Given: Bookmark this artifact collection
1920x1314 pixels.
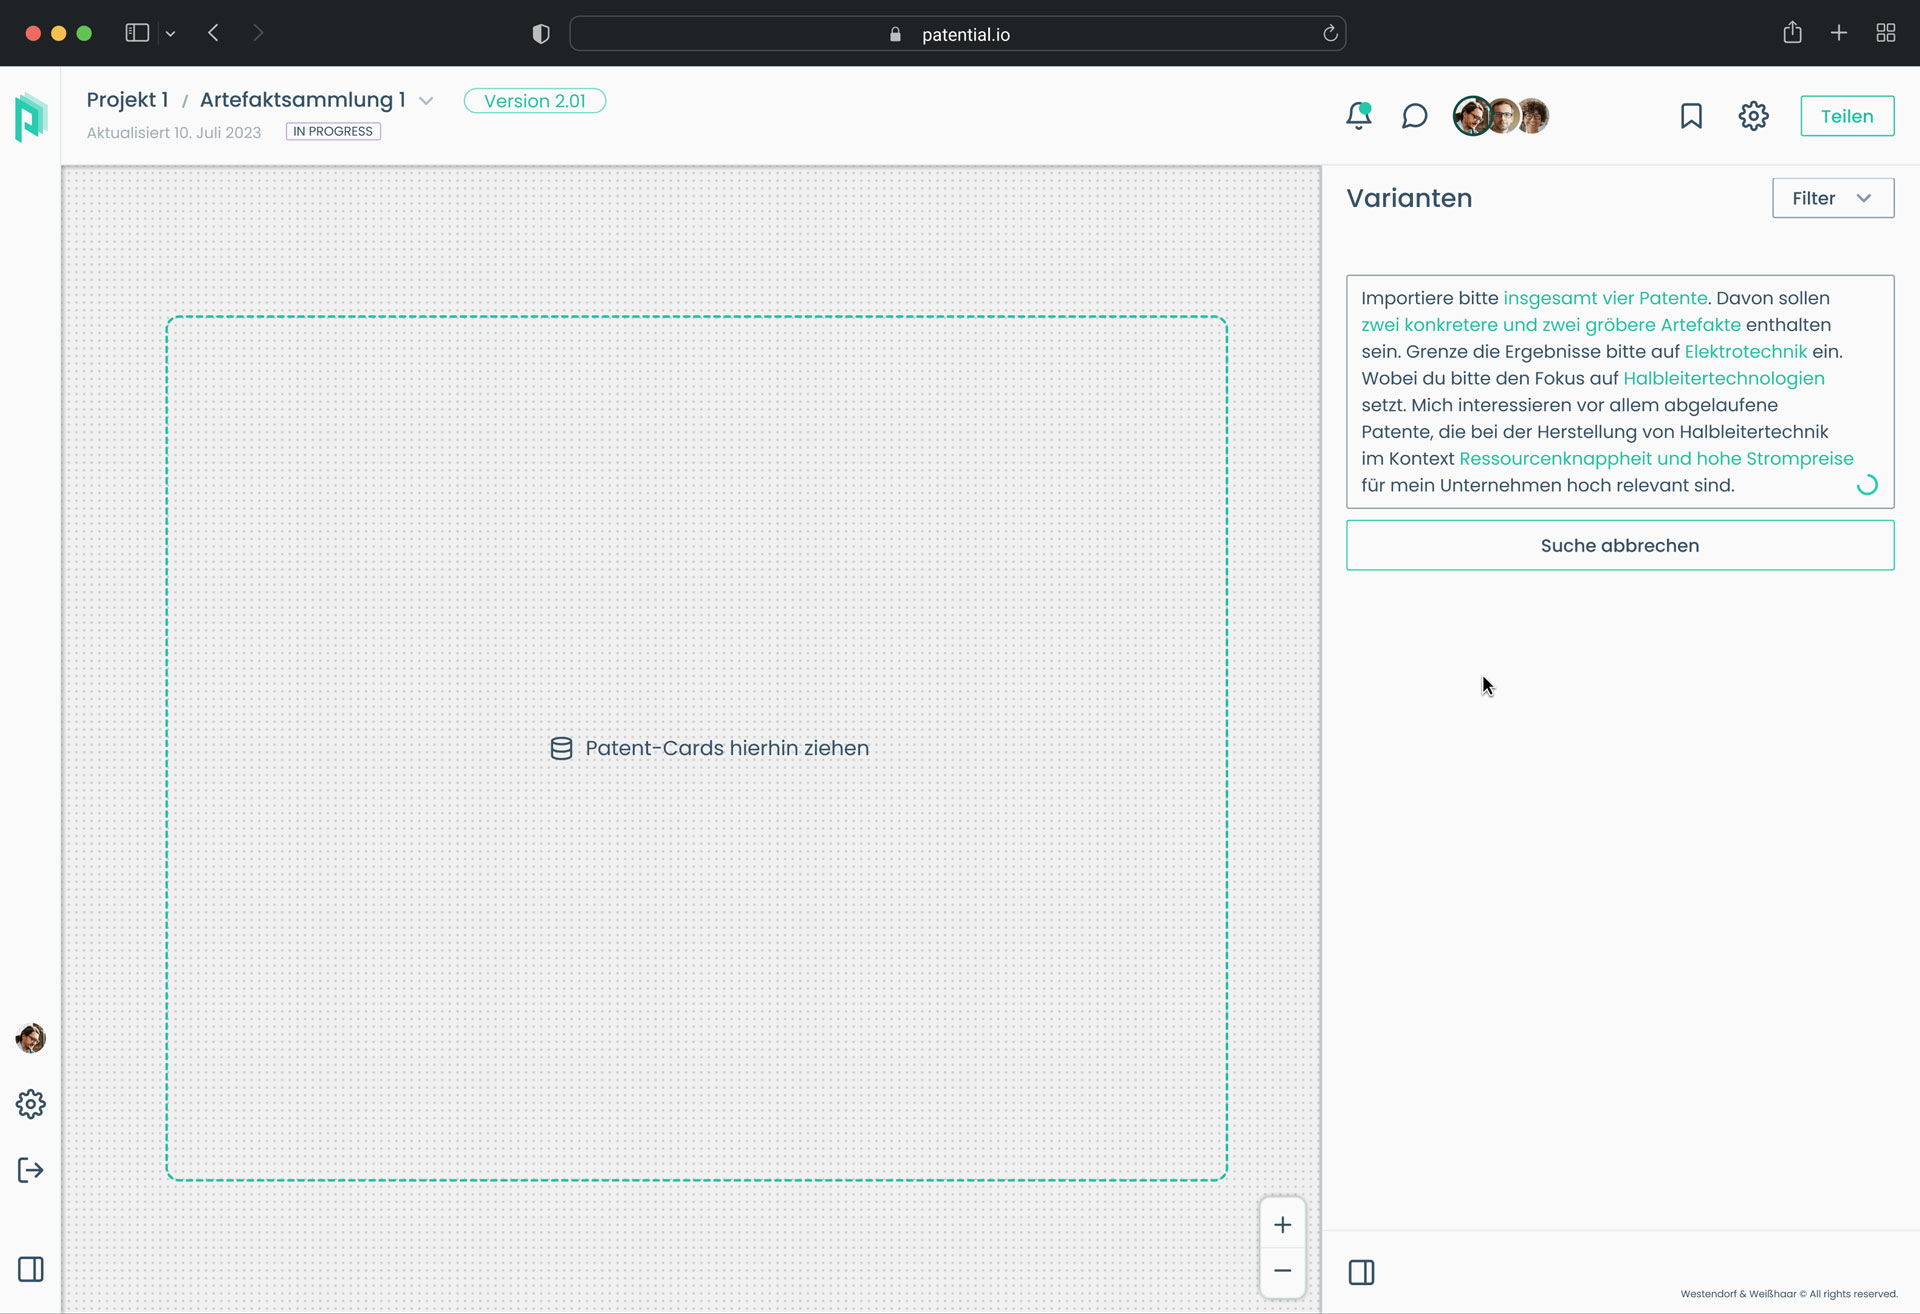Looking at the screenshot, I should coord(1691,116).
